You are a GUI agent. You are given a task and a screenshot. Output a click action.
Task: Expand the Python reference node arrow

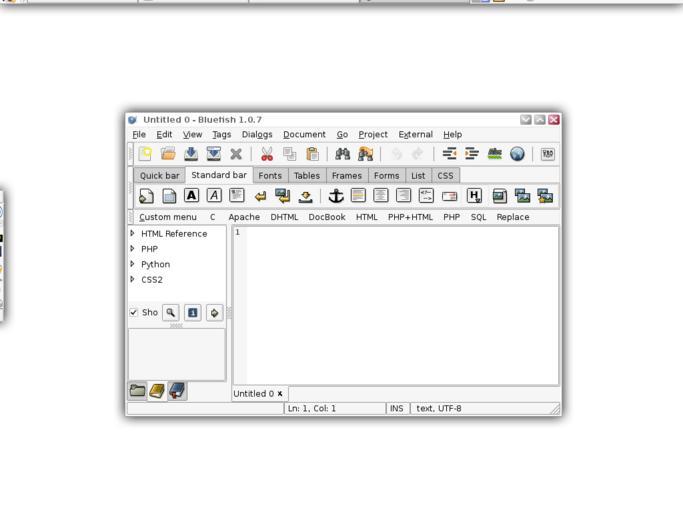tap(132, 264)
